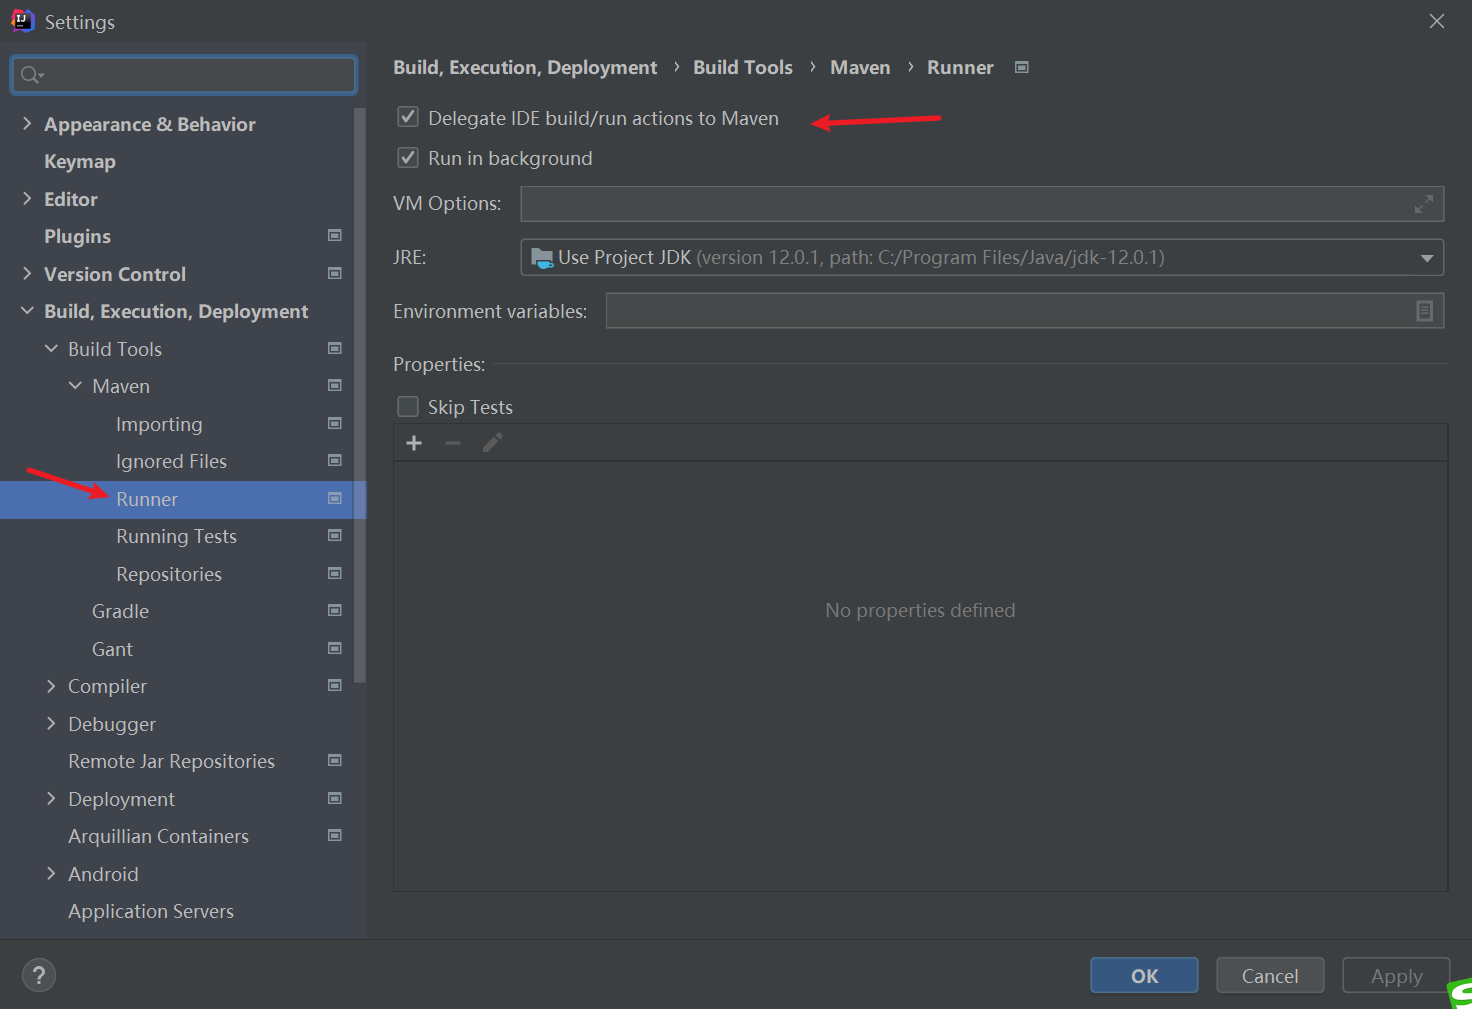Open Ignored Files settings
Screen dimensions: 1472x1009
point(171,461)
